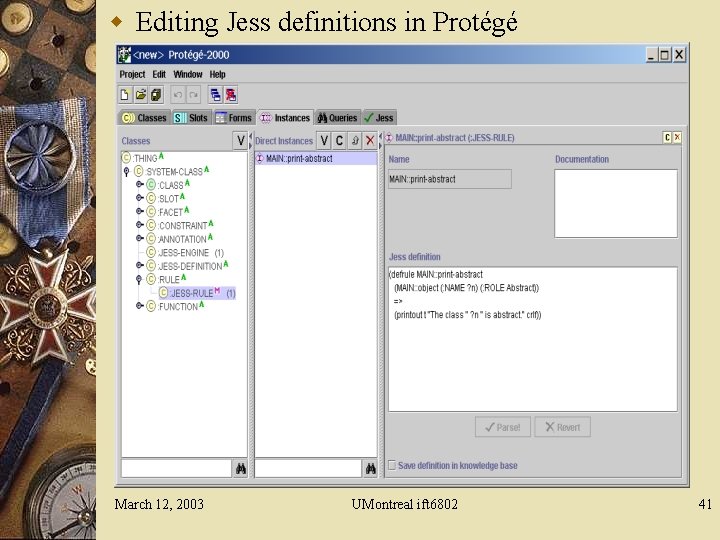Switch to the Queries tab
Image resolution: width=720 pixels, height=540 pixels.
[338, 118]
